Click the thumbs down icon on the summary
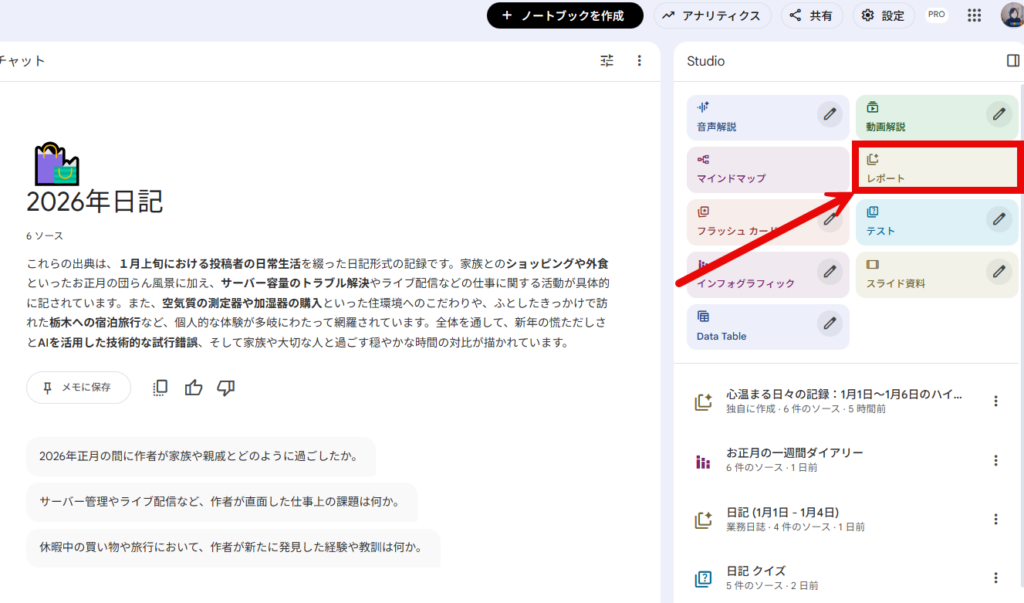 click(226, 388)
